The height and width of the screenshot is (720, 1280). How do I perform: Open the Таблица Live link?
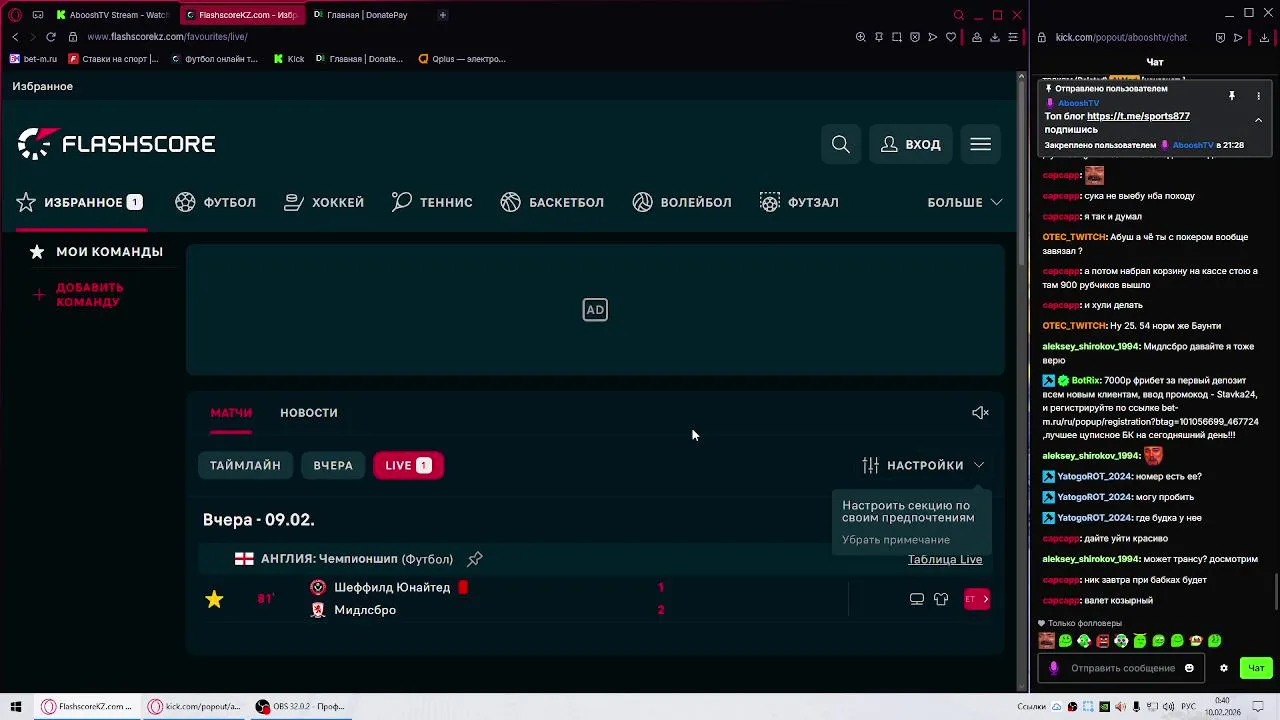[945, 559]
